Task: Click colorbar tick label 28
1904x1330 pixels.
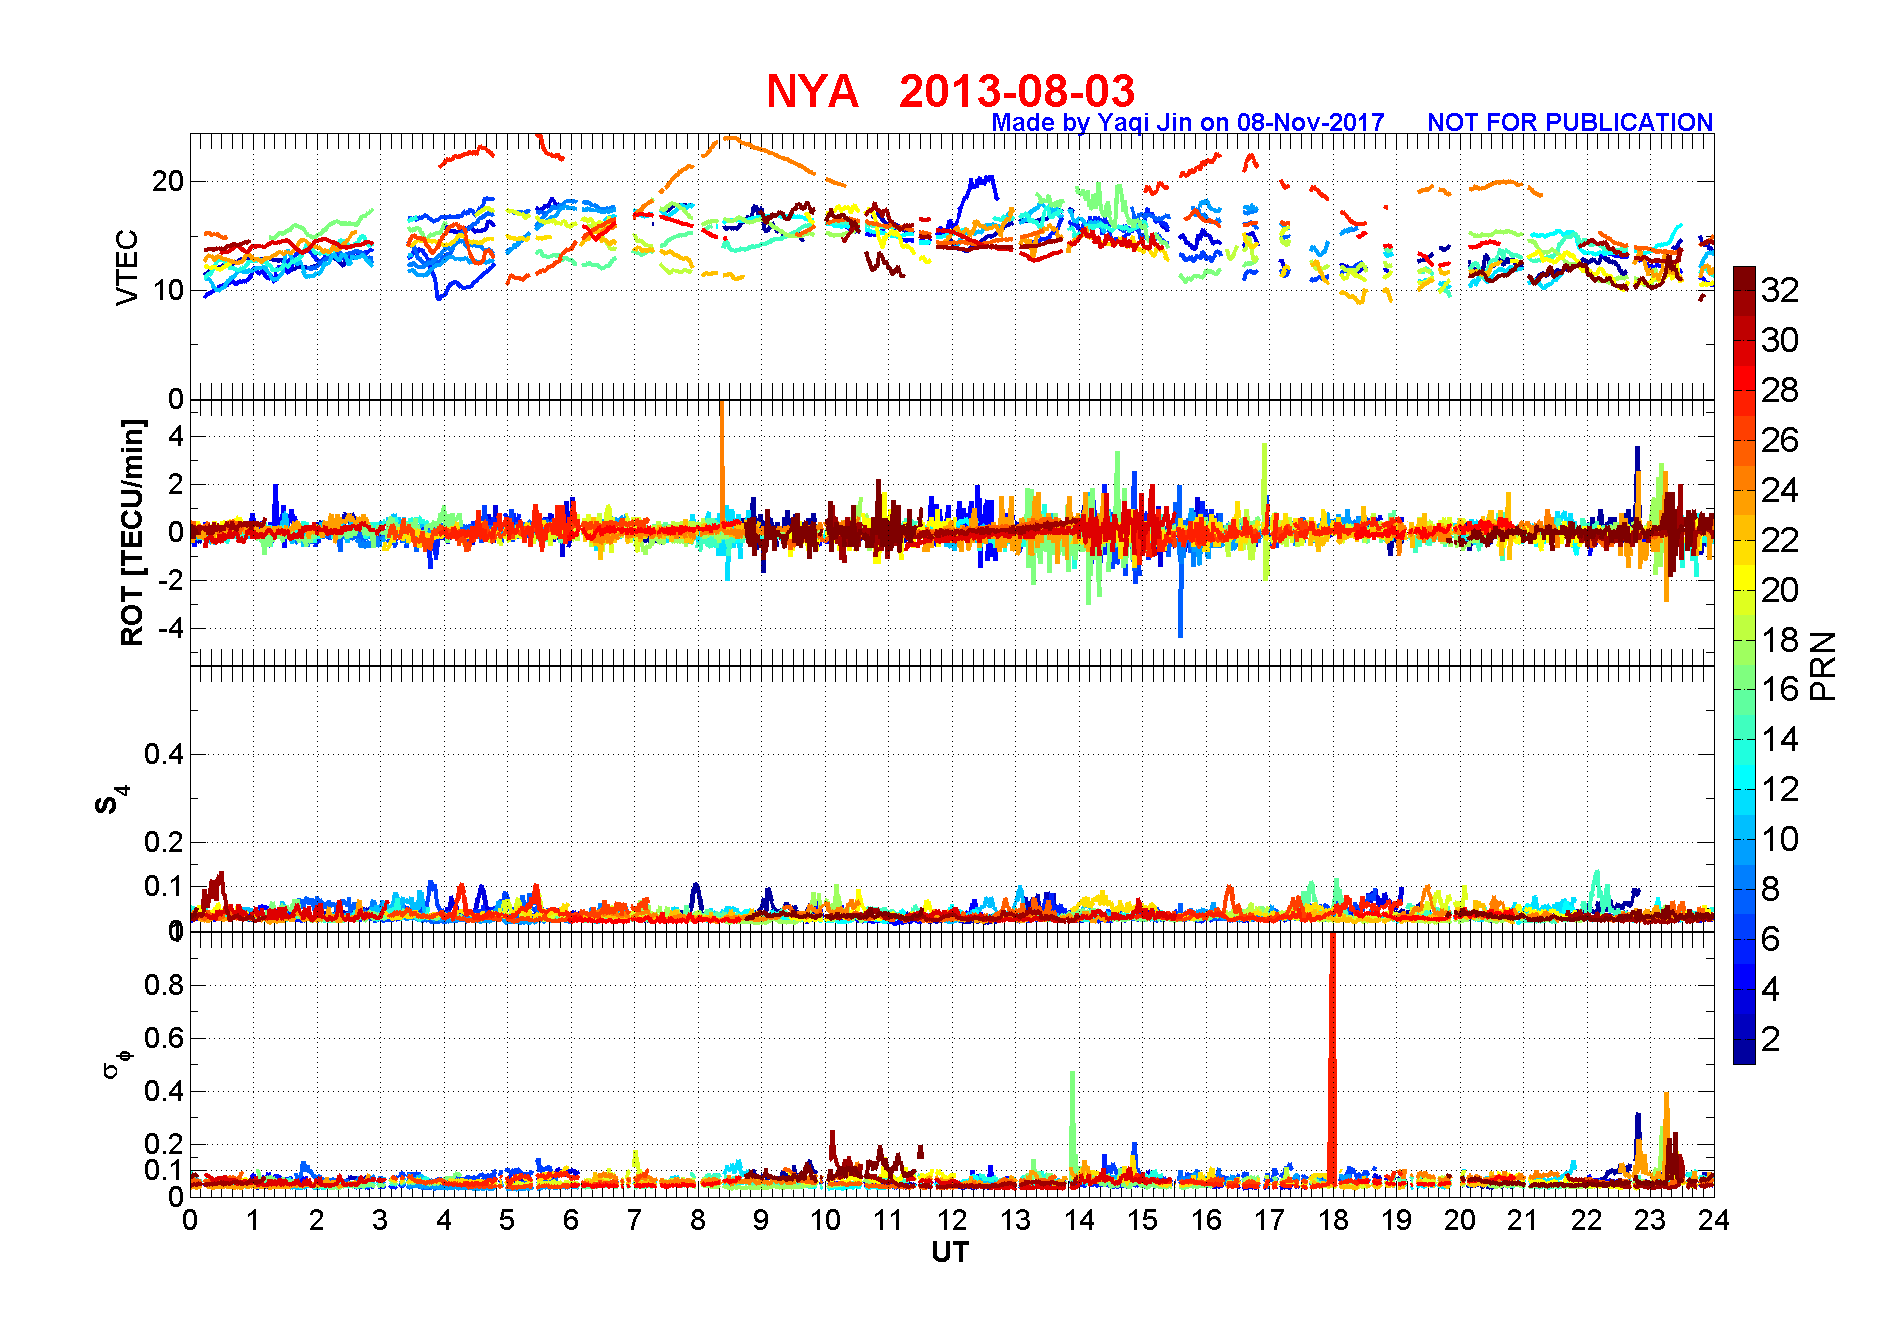Action: [1780, 390]
